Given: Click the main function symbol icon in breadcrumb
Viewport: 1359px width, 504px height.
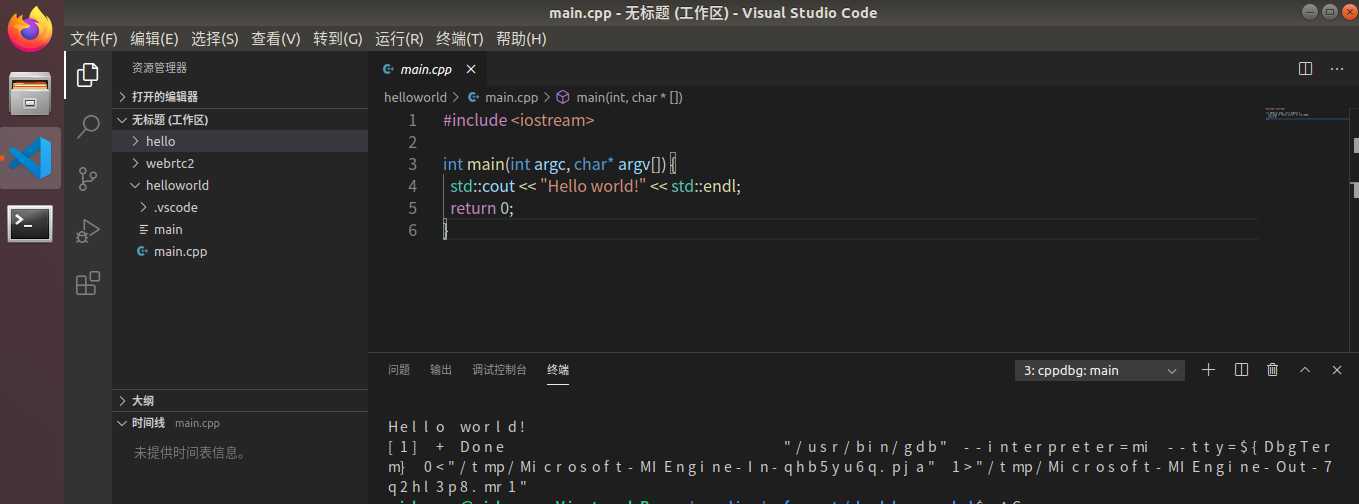Looking at the screenshot, I should (563, 97).
